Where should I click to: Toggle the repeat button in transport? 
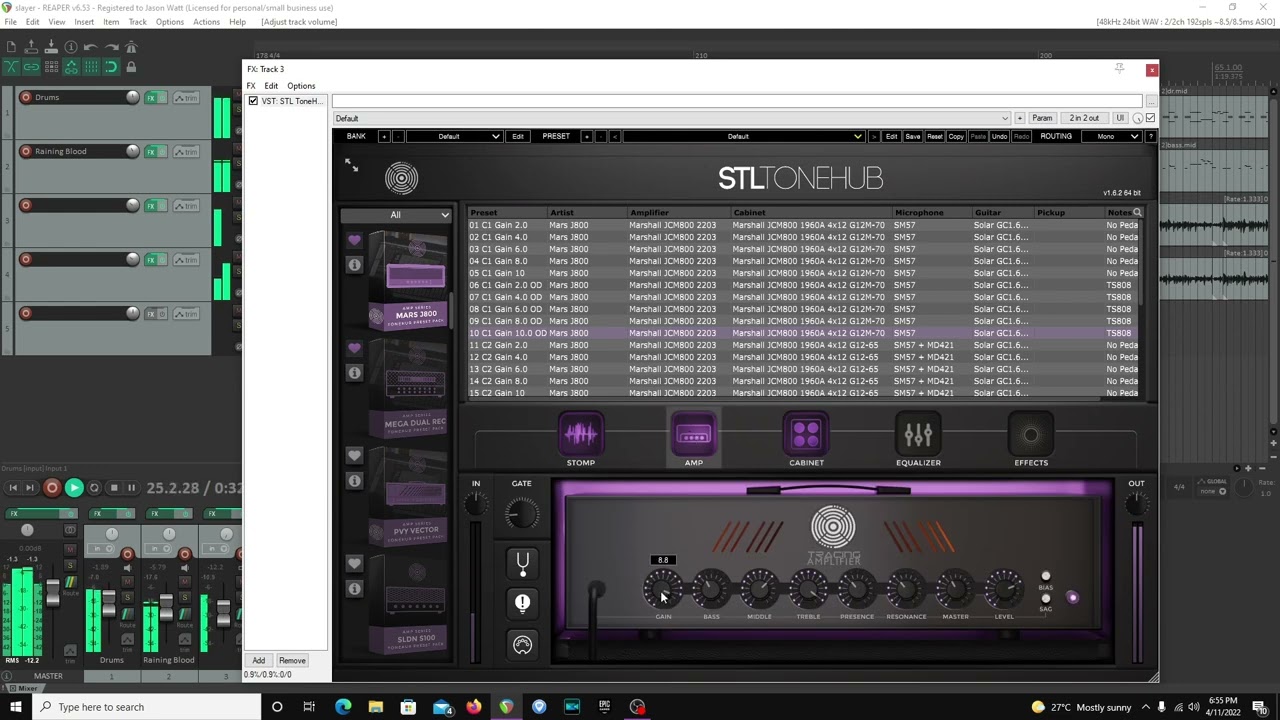point(94,488)
